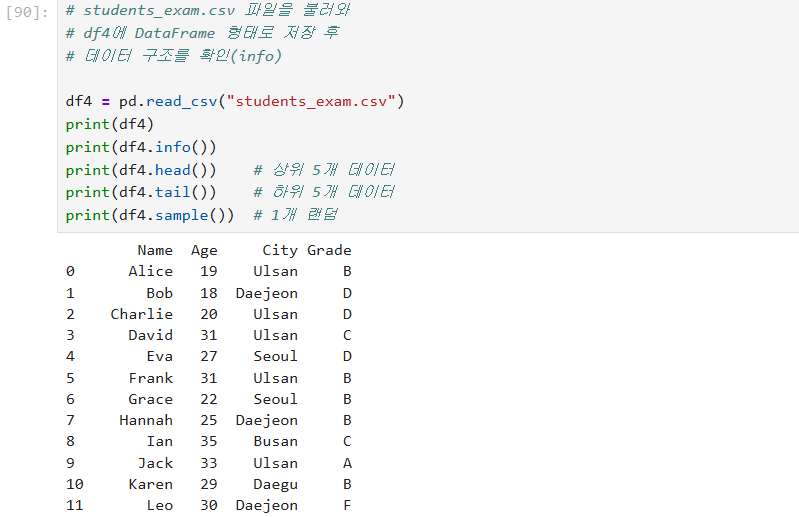Click Daejeon in Leo's row
The height and width of the screenshot is (517, 799).
[x=267, y=506]
